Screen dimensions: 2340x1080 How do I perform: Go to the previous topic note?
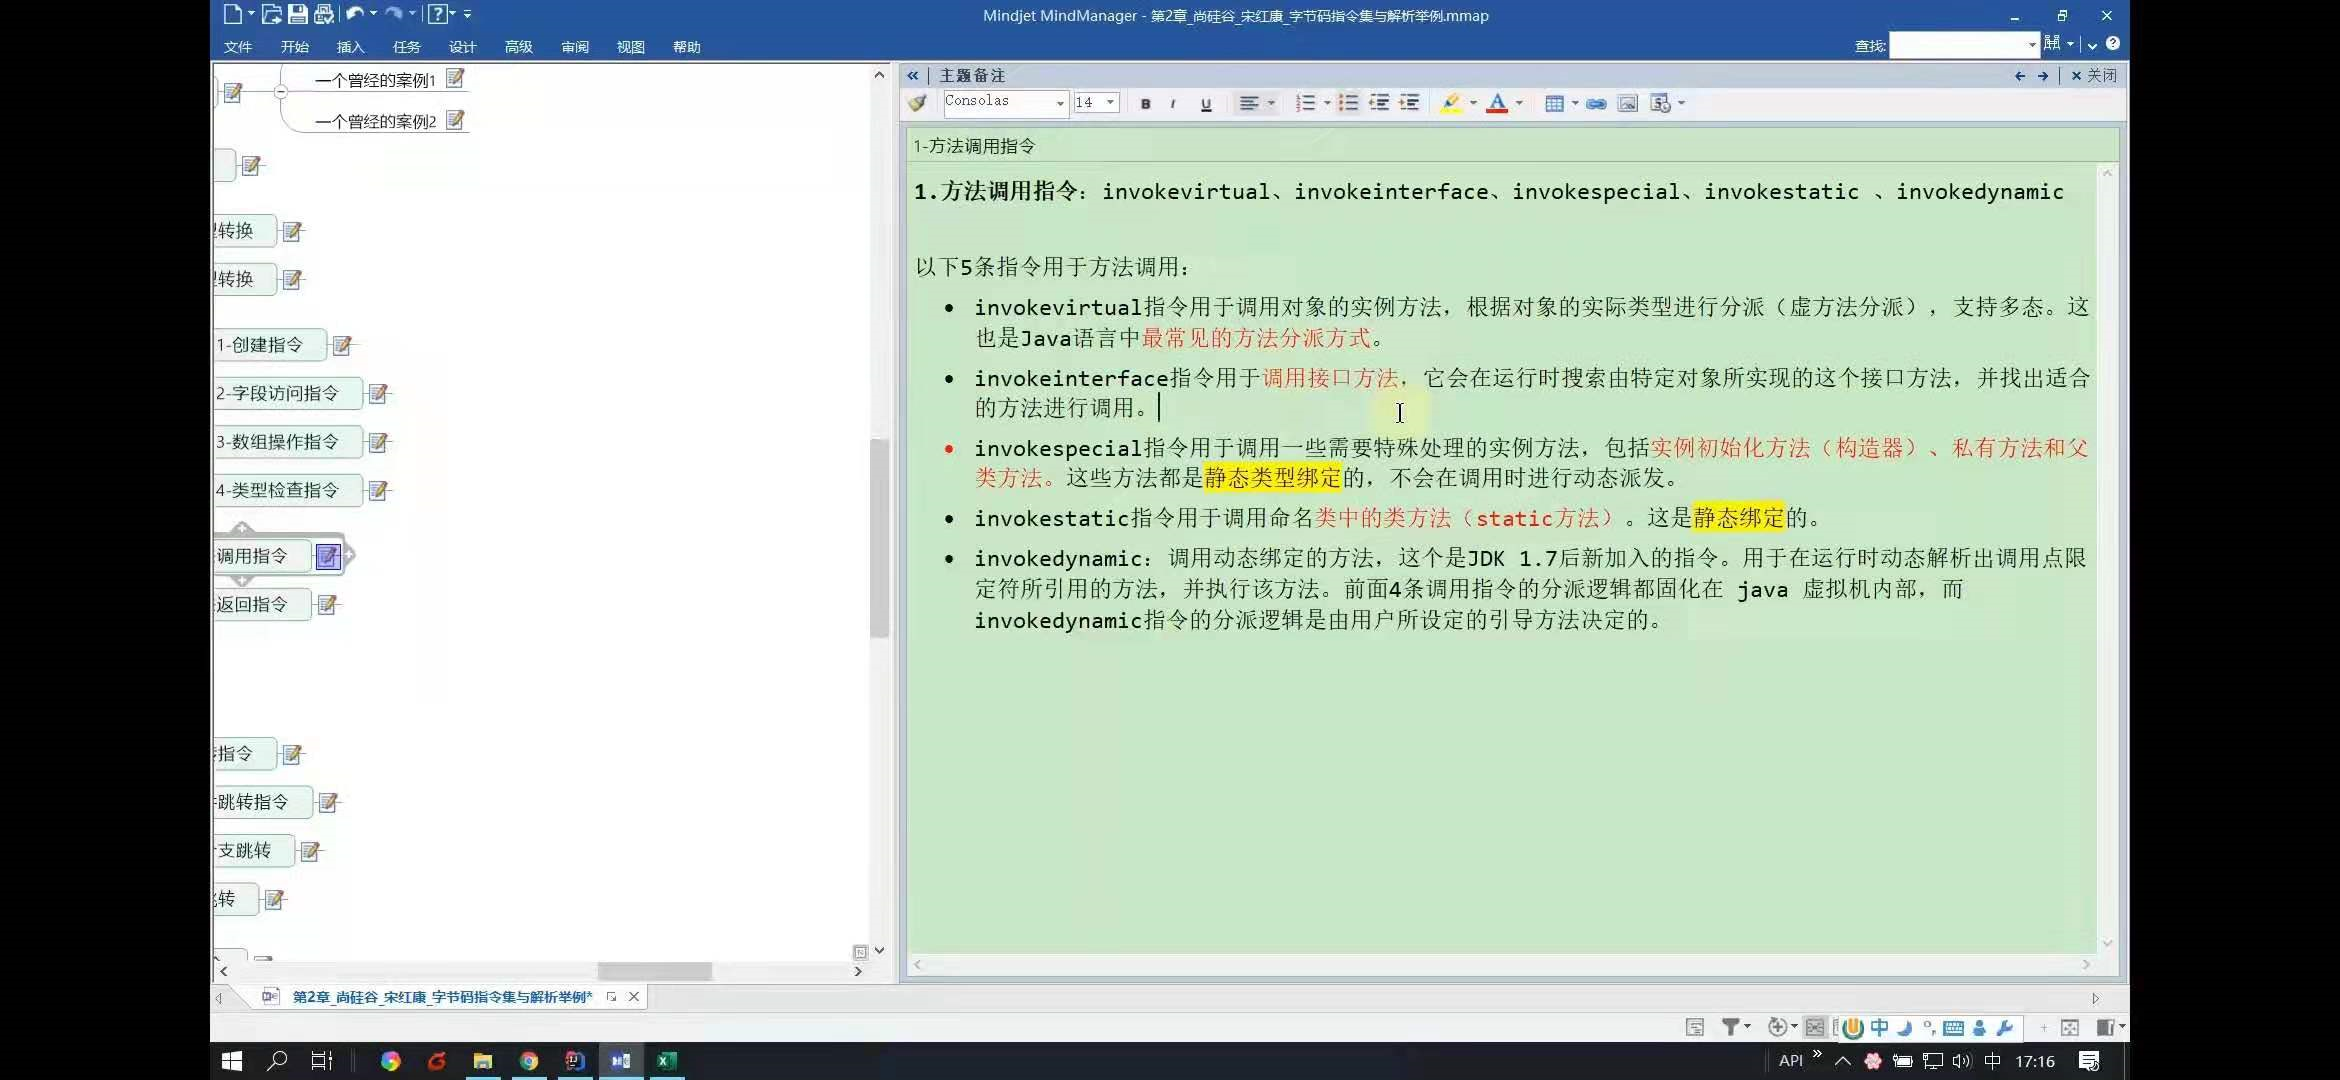(x=2020, y=76)
